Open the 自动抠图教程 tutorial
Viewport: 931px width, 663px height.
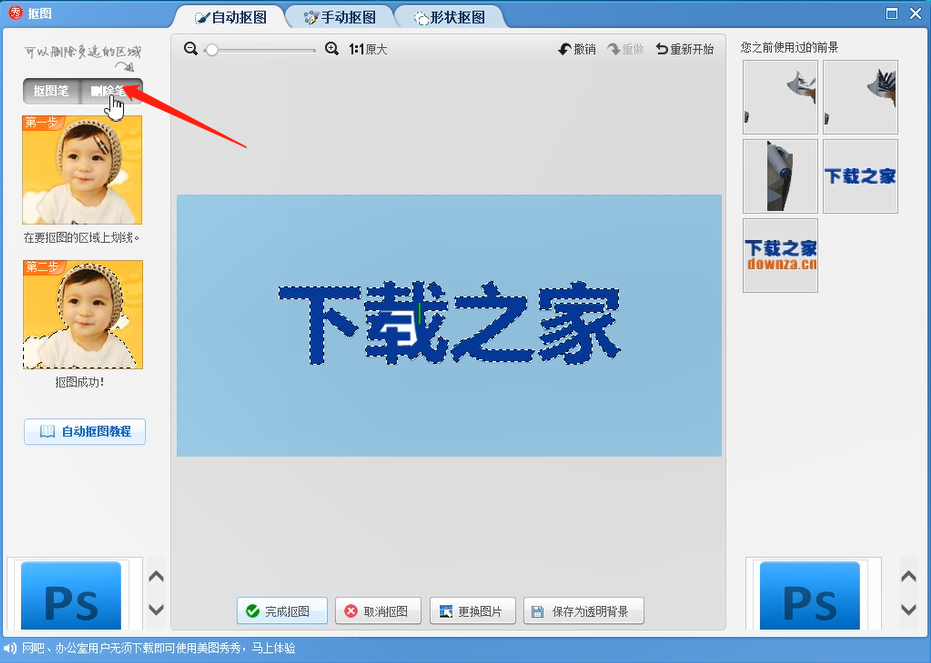click(84, 432)
